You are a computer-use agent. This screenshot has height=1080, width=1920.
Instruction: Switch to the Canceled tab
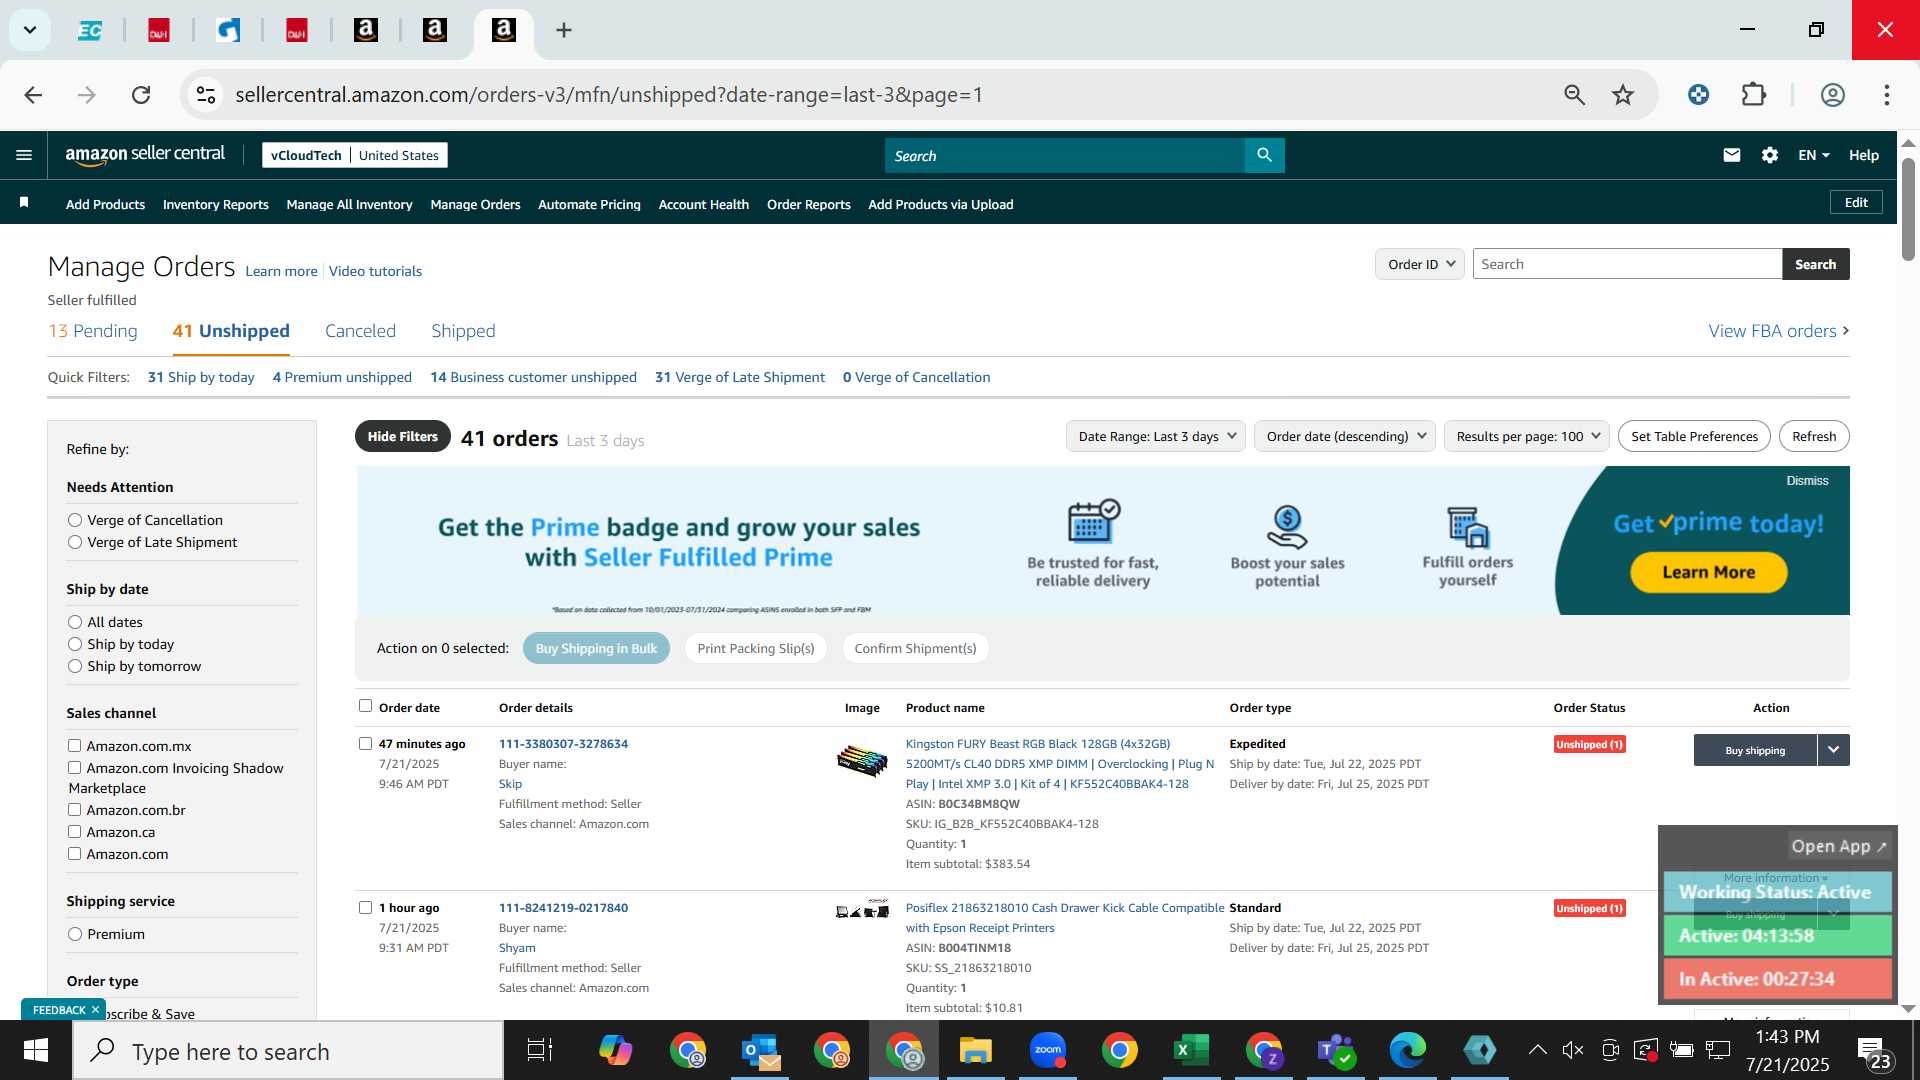[x=360, y=331]
